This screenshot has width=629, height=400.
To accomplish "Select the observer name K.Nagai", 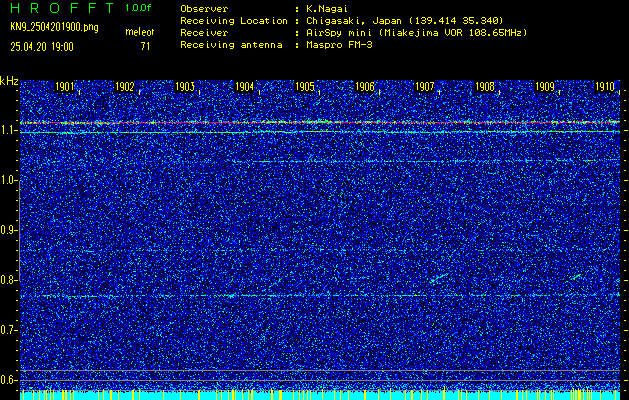I will point(327,8).
